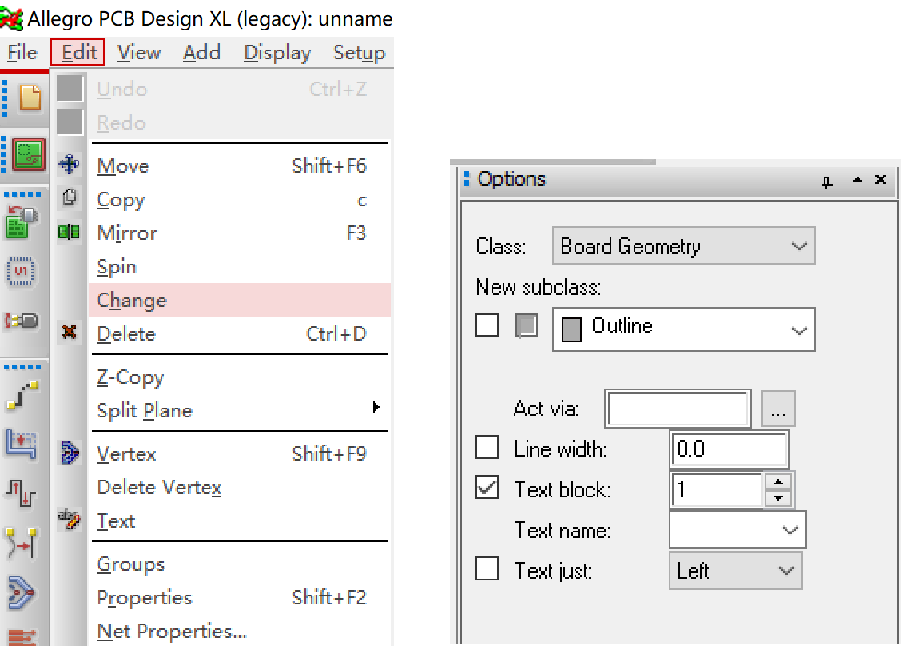The height and width of the screenshot is (646, 901).
Task: Increase Text block value with up arrow
Action: 779,481
